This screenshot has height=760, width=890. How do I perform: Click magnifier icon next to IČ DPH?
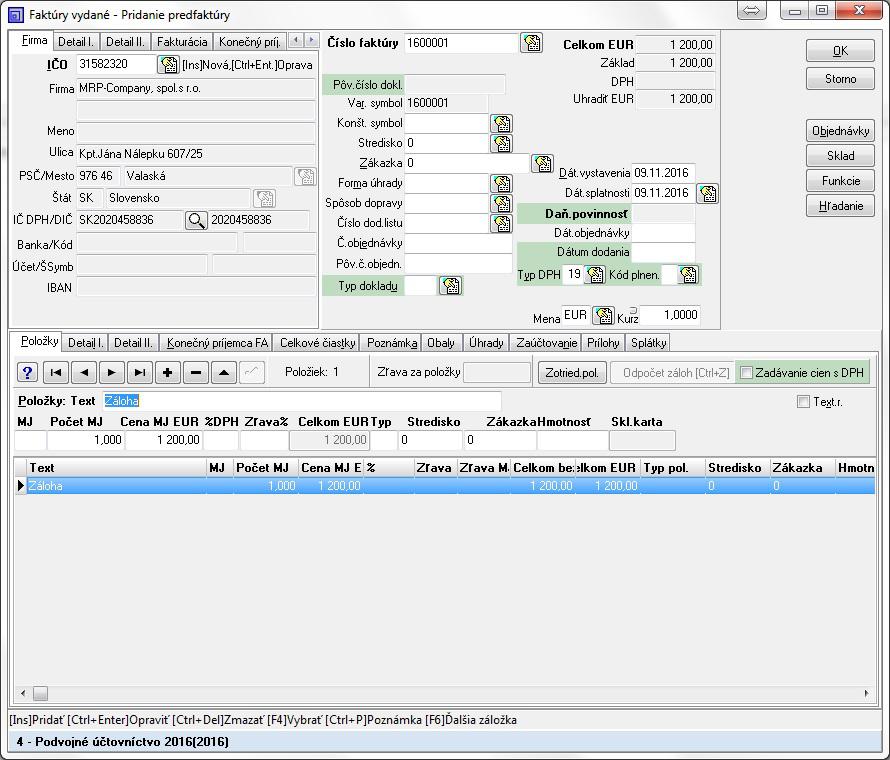196,220
